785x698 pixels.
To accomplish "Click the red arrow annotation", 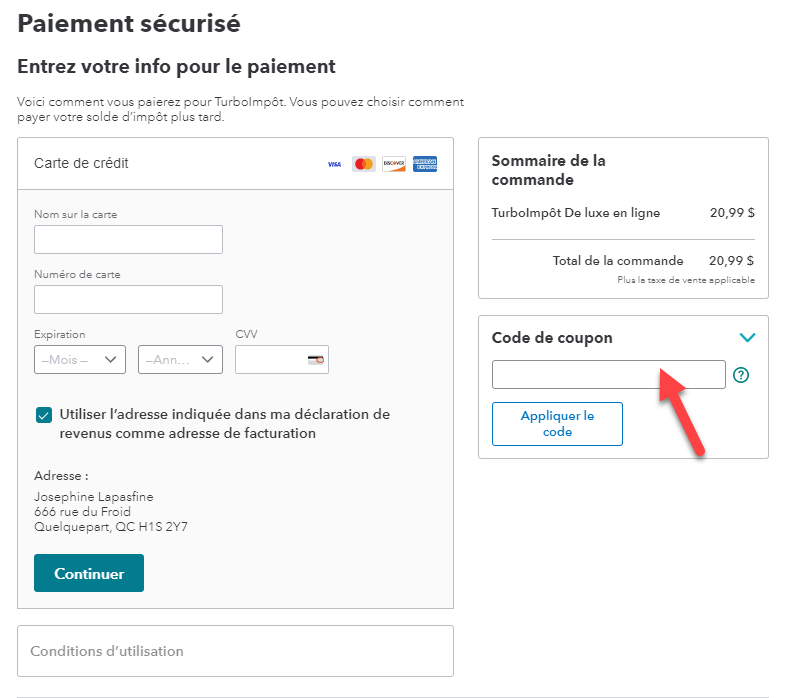I will 681,412.
